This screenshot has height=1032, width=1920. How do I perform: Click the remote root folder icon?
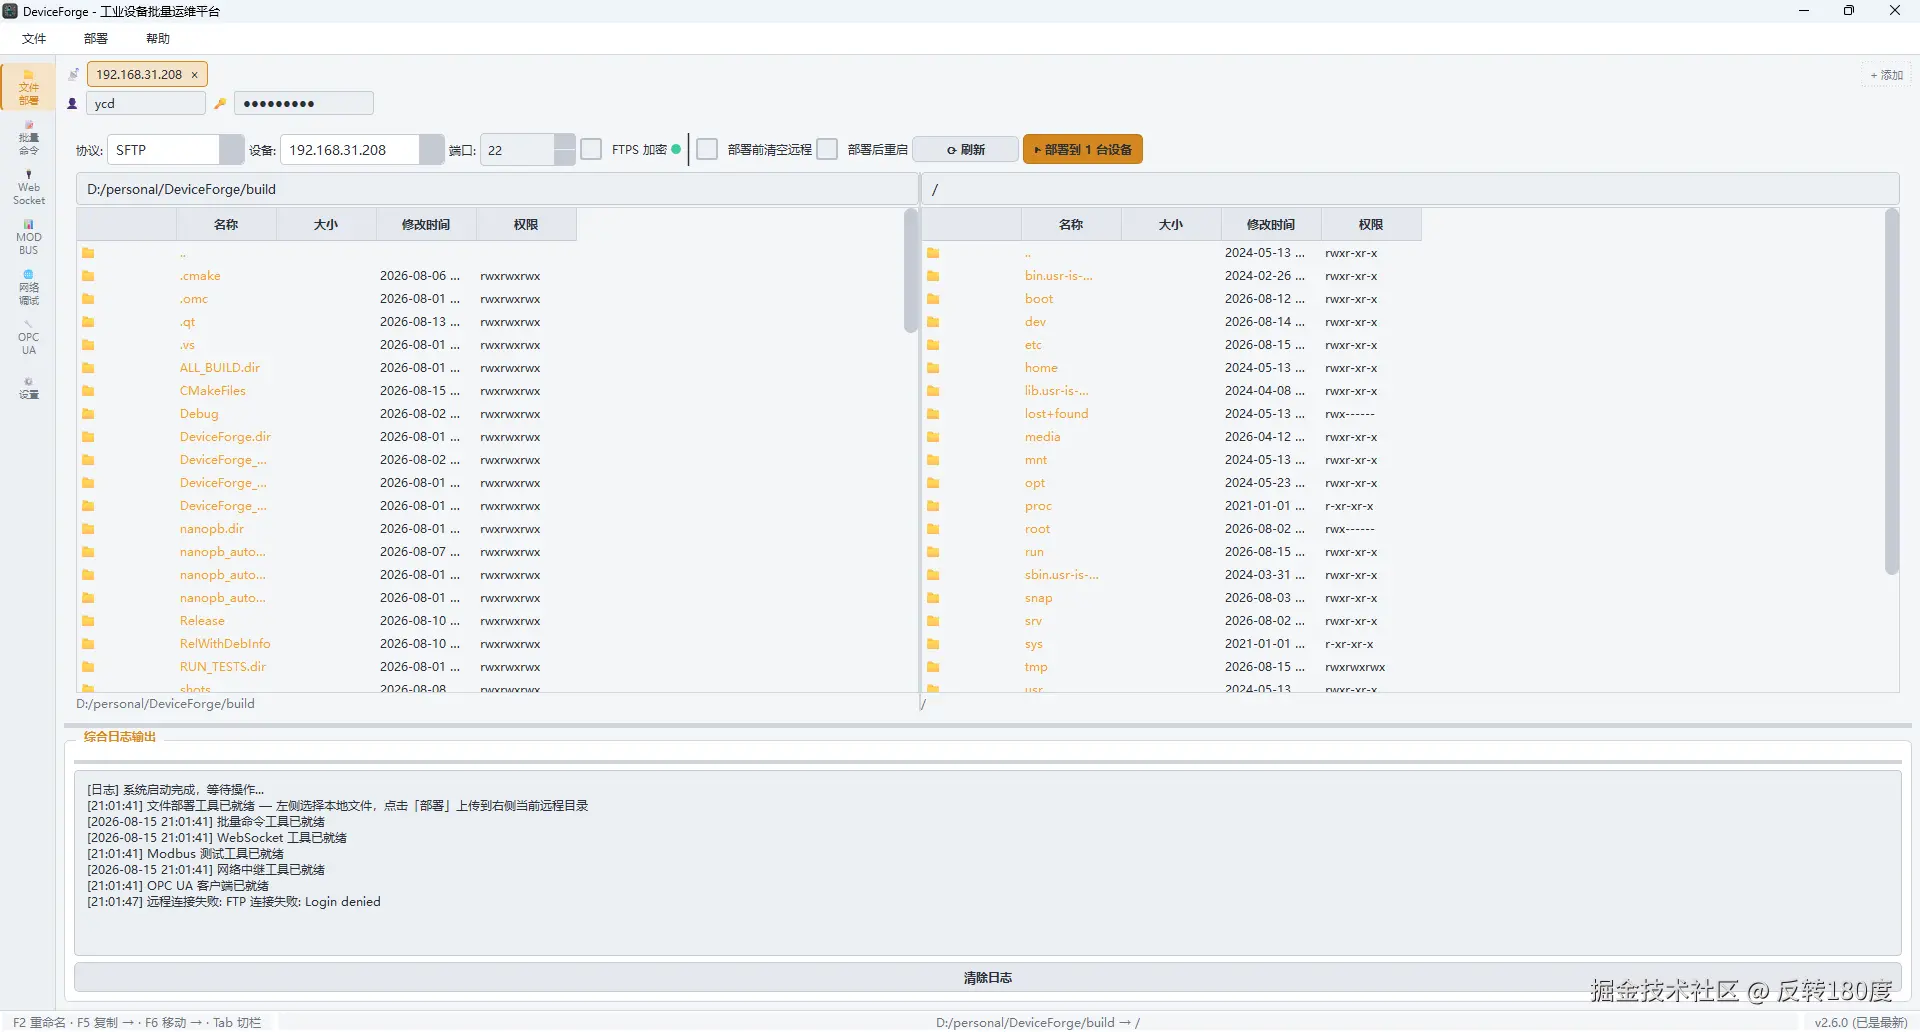pyautogui.click(x=933, y=529)
